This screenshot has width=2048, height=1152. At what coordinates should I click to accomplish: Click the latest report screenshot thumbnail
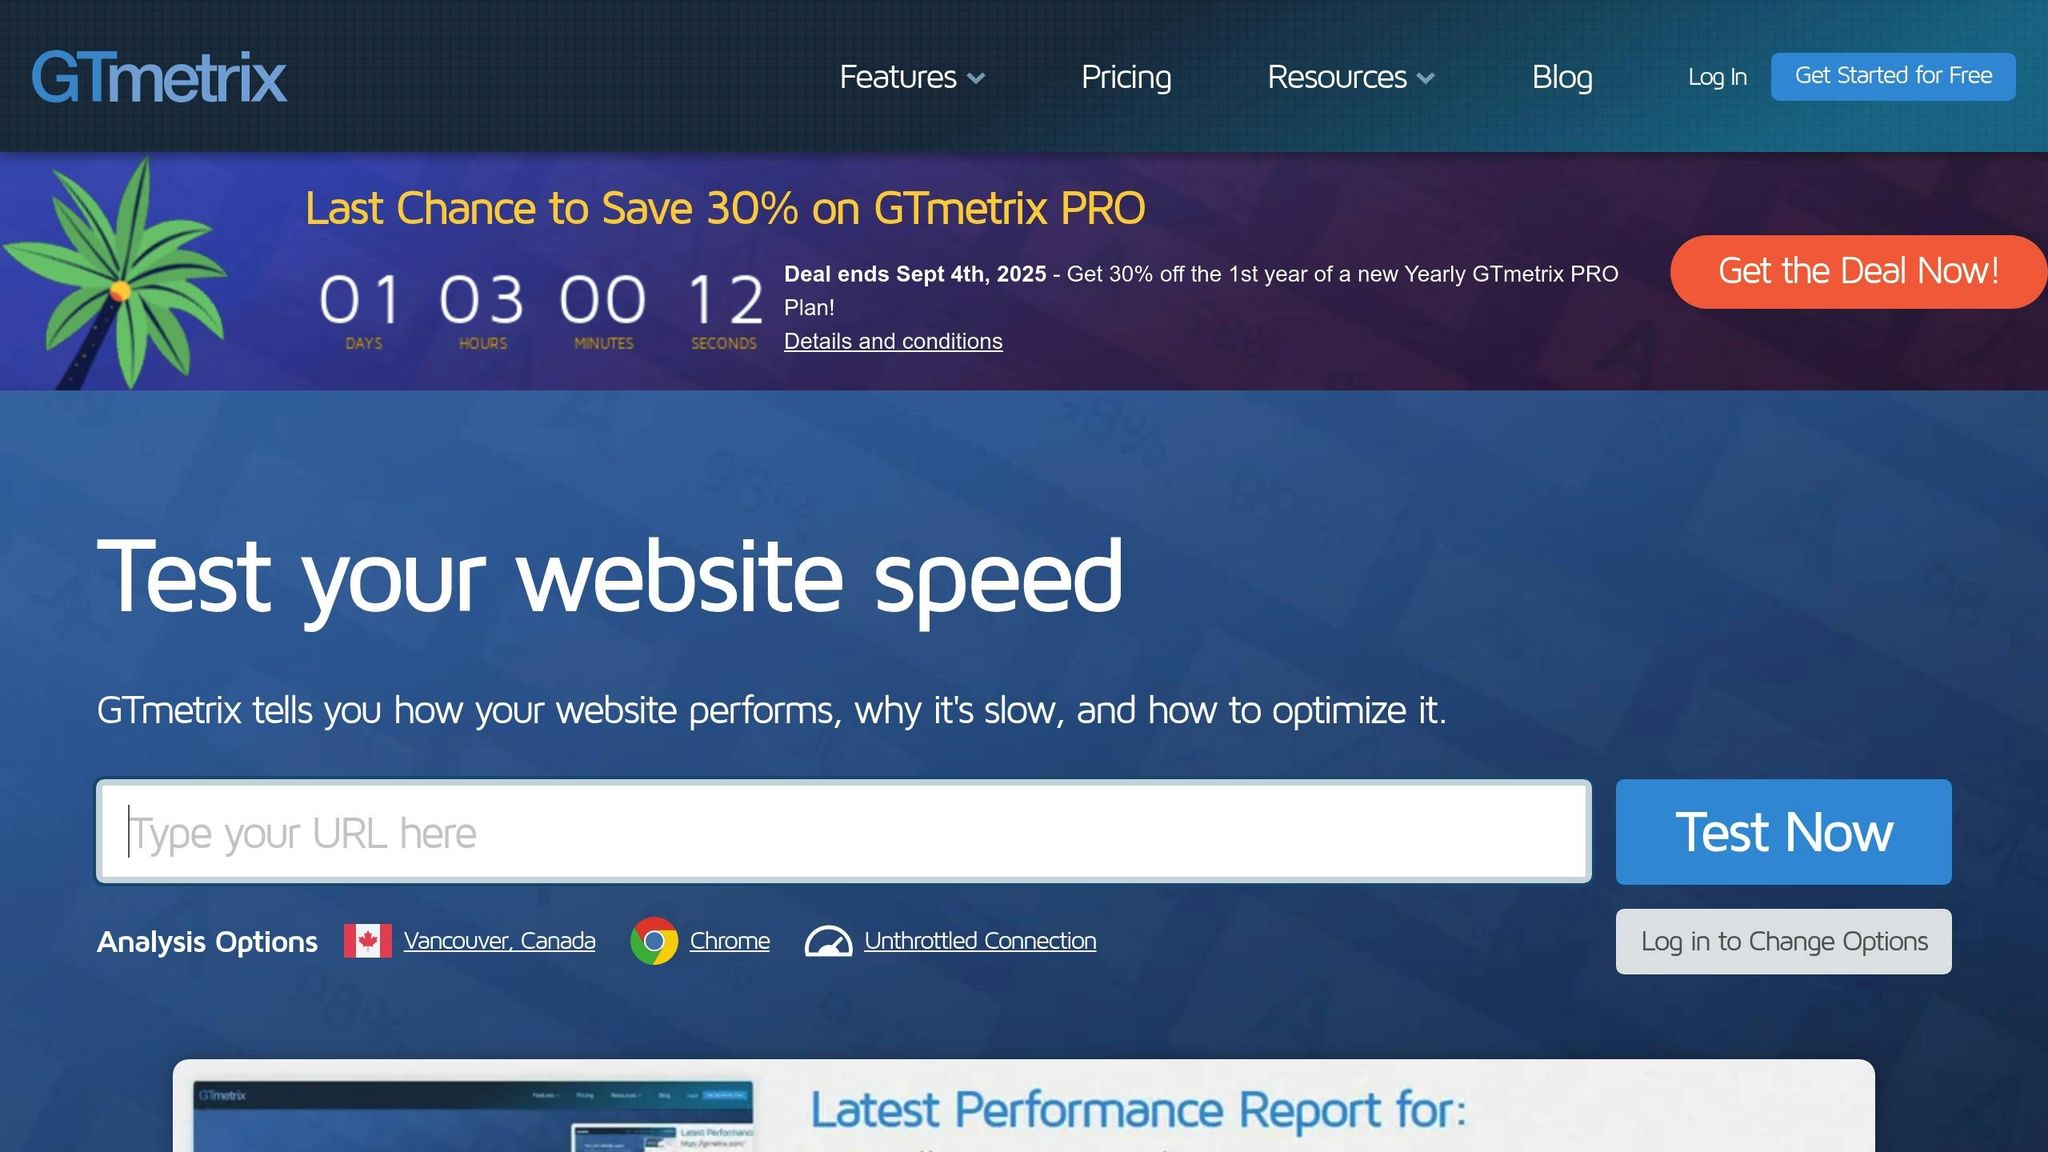click(473, 1116)
